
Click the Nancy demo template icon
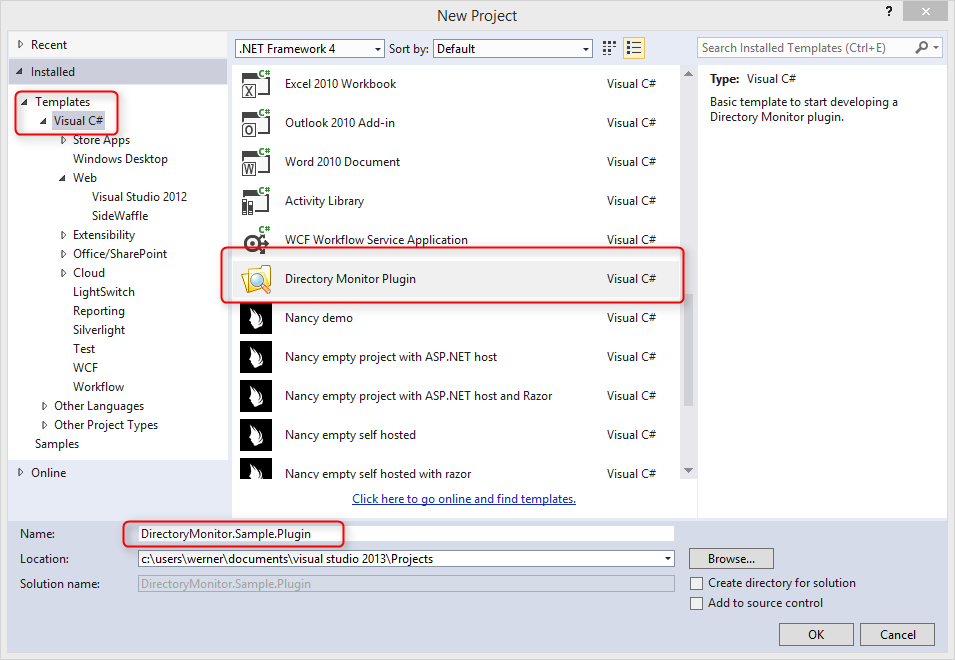[256, 318]
